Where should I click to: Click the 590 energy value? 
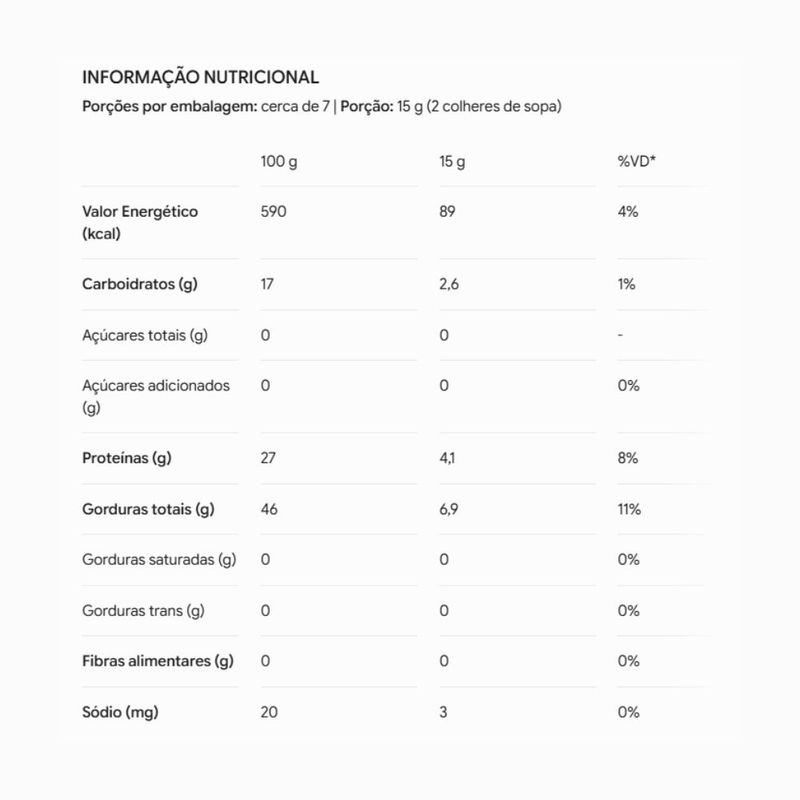click(273, 212)
